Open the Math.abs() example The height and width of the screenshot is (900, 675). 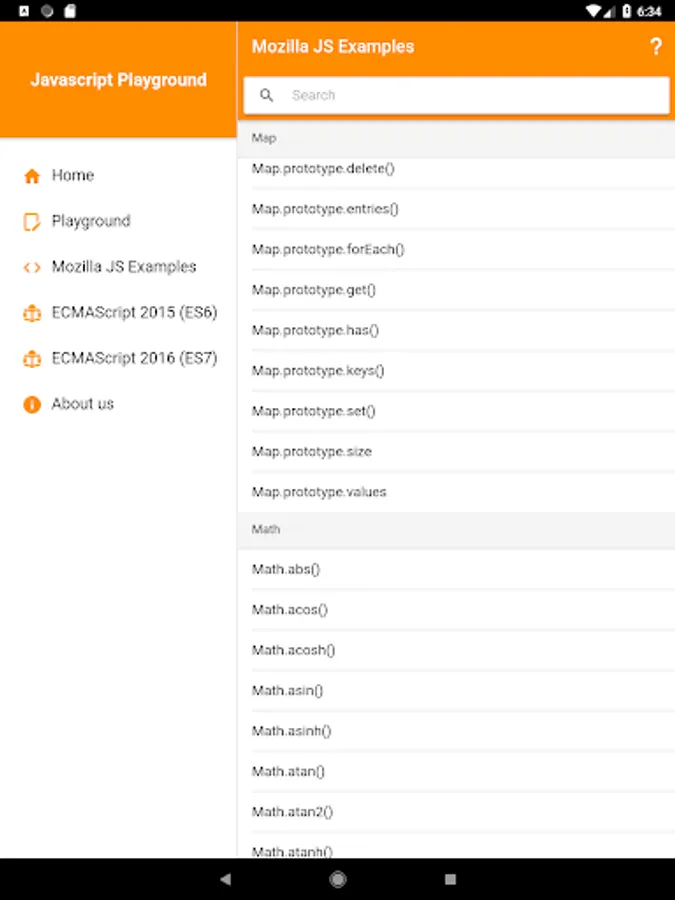point(456,569)
